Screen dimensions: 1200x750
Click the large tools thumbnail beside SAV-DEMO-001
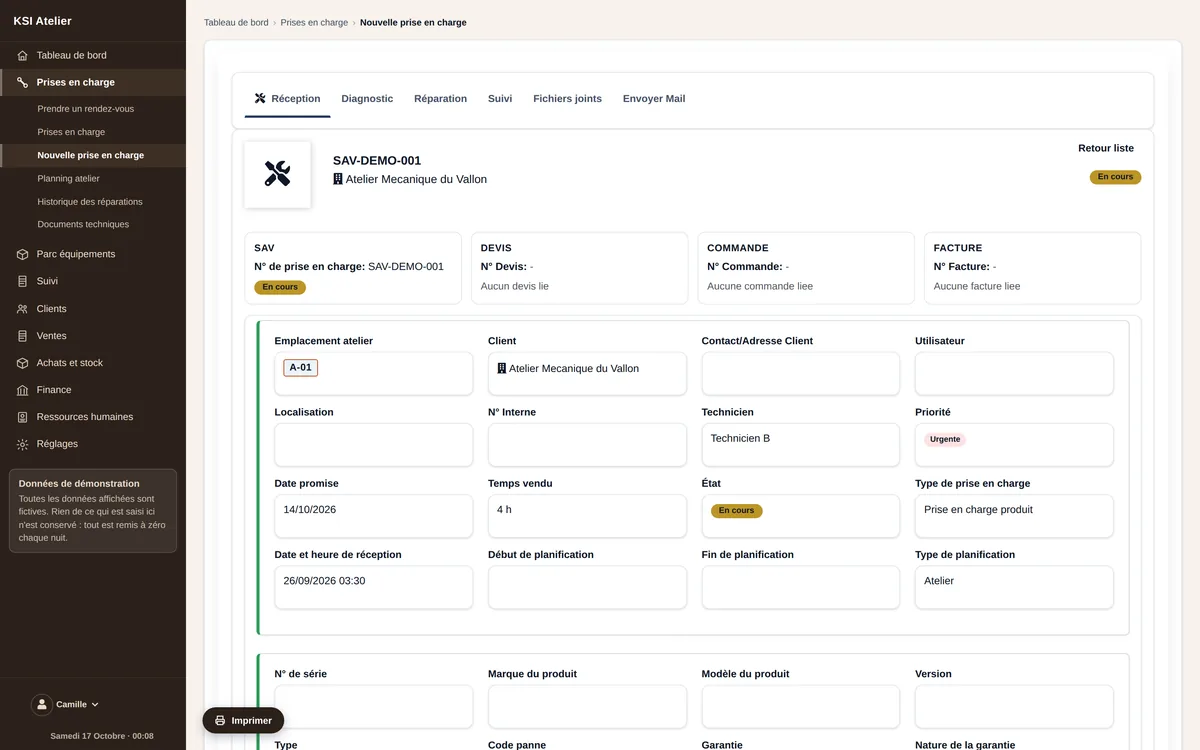[277, 174]
